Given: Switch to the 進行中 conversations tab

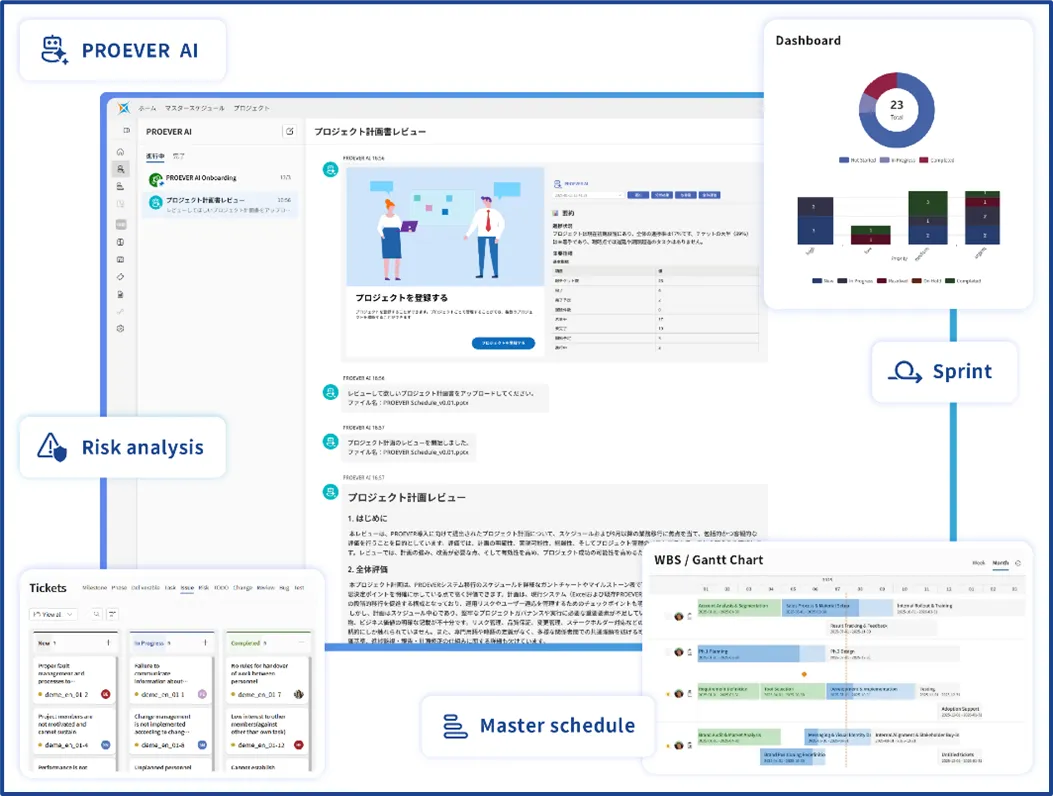Looking at the screenshot, I should [x=155, y=156].
